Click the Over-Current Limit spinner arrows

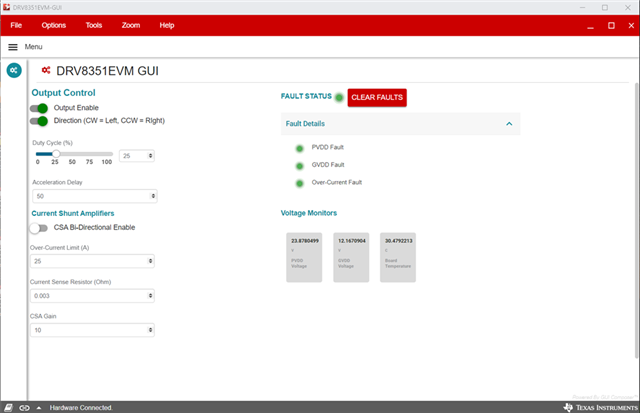pos(150,261)
